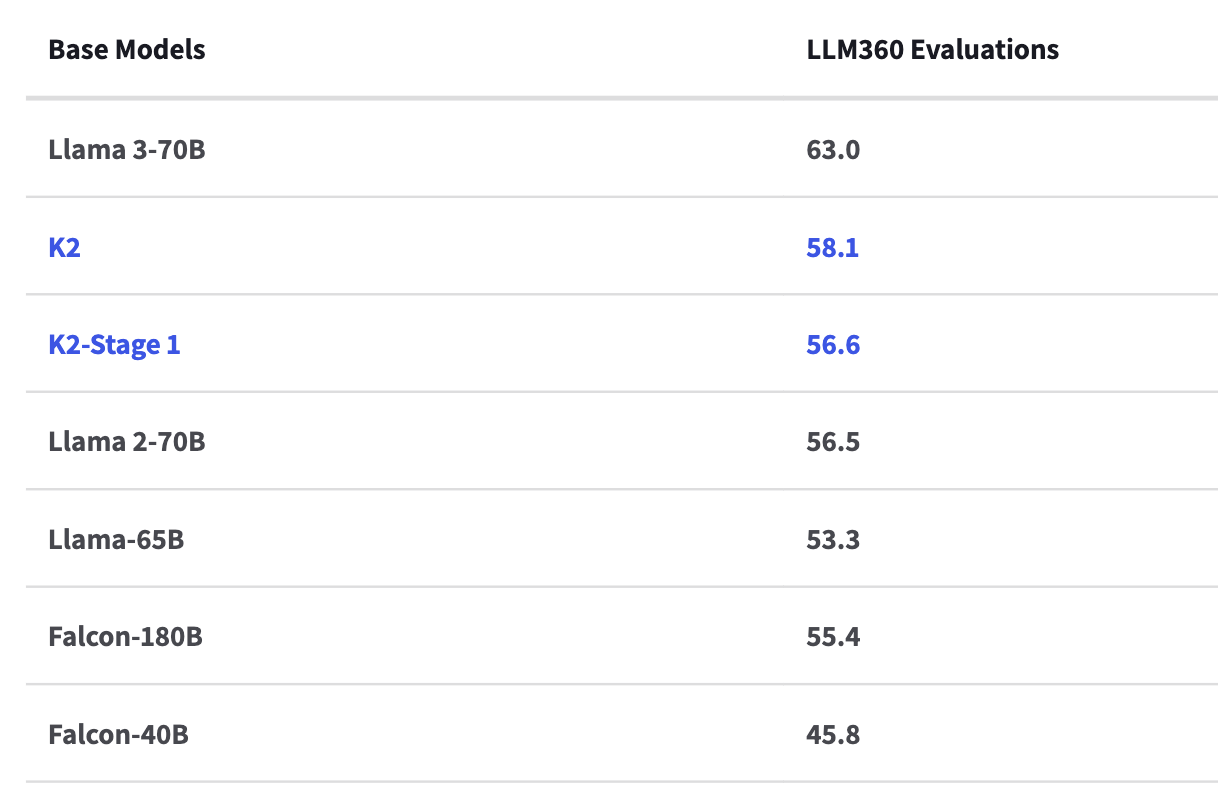
Task: Open the K2 model link
Action: coord(64,247)
